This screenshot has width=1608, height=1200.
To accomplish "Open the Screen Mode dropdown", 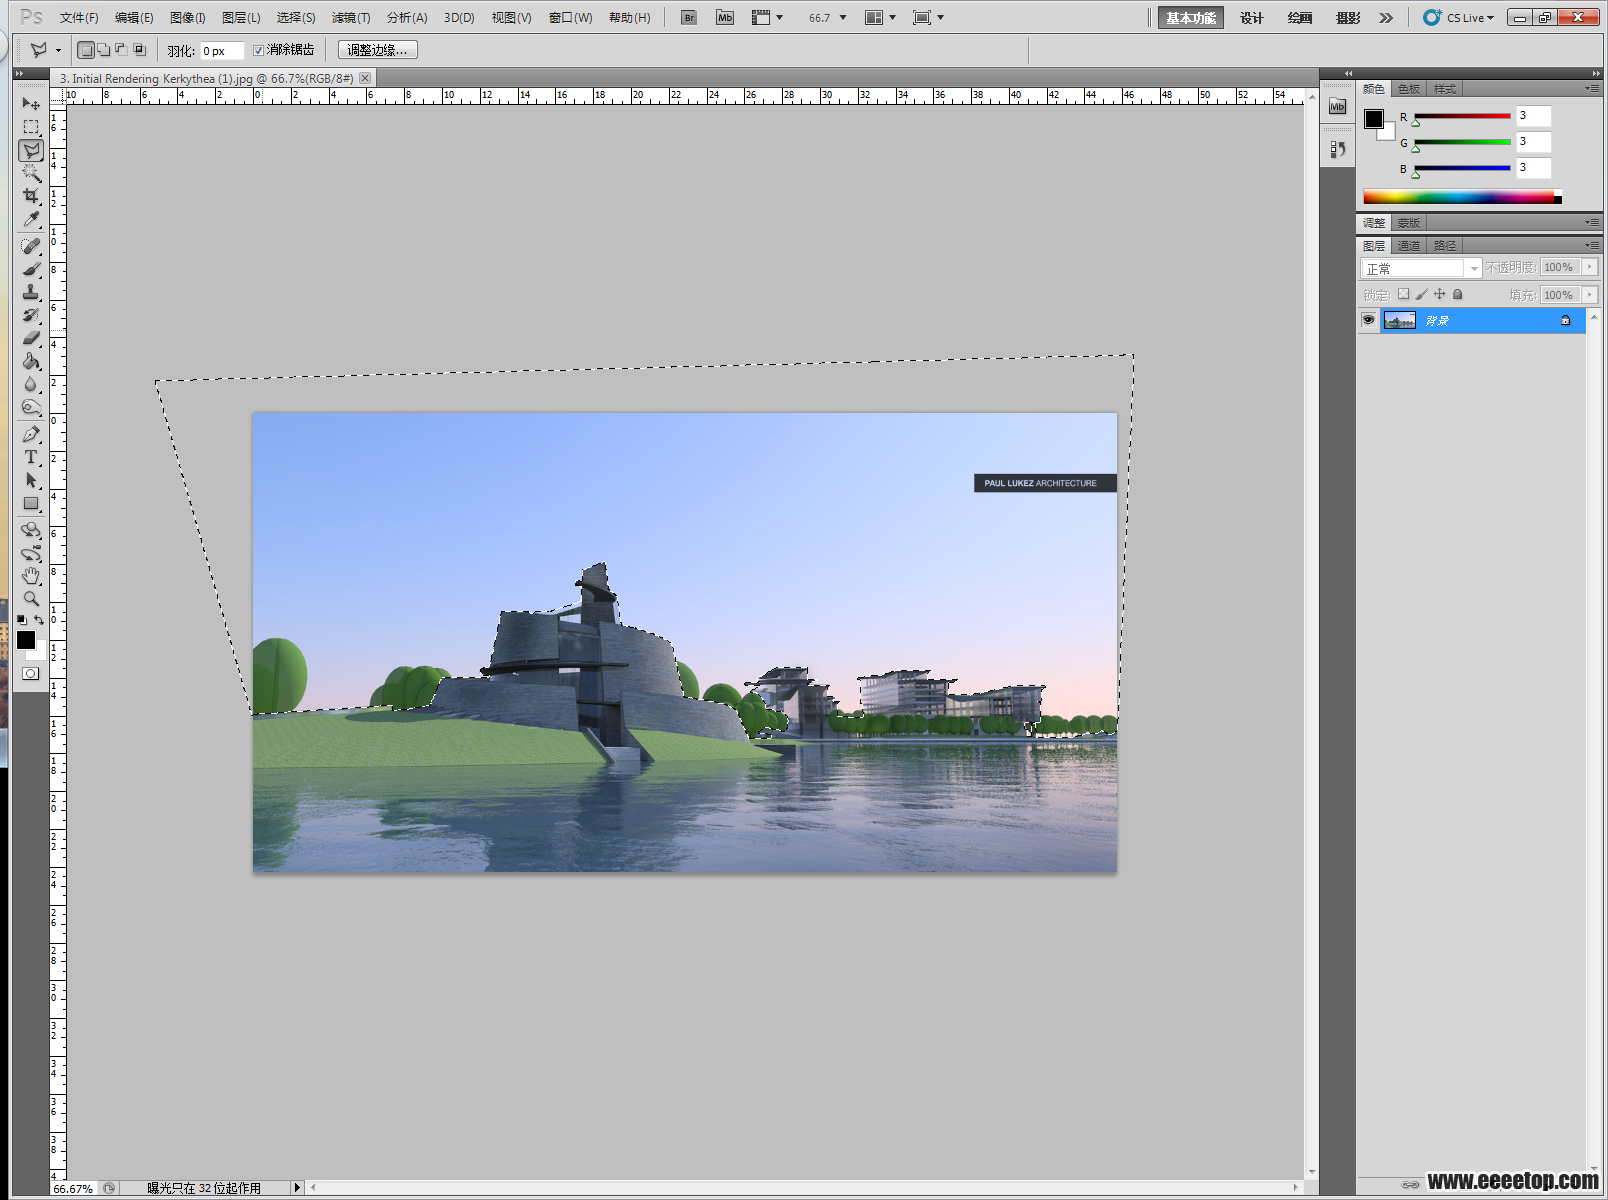I will coord(928,17).
